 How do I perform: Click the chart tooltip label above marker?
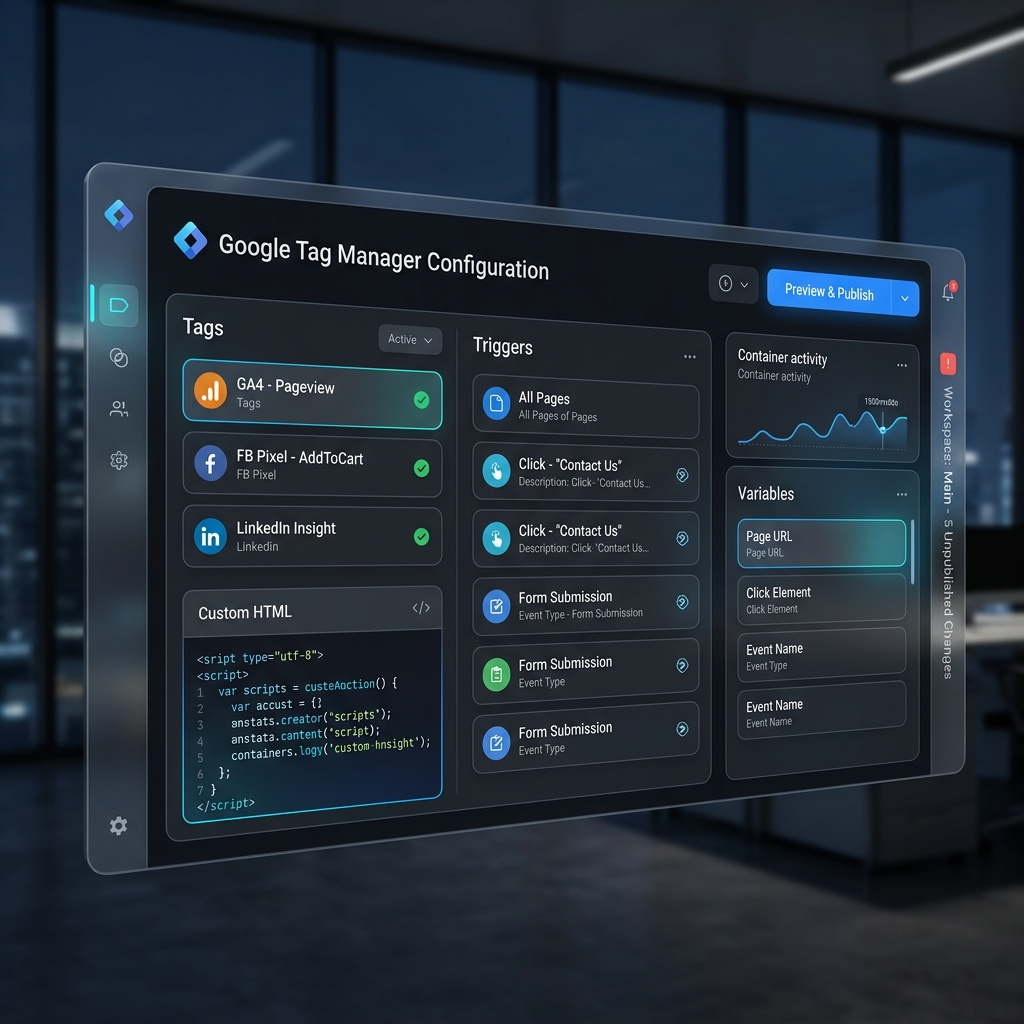881,402
